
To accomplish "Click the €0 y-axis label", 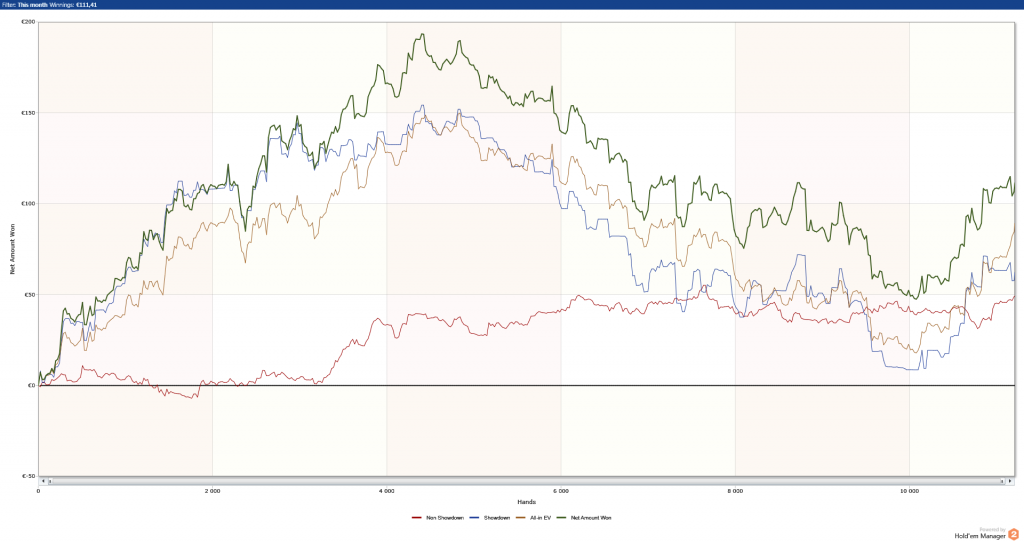I will [x=31, y=386].
